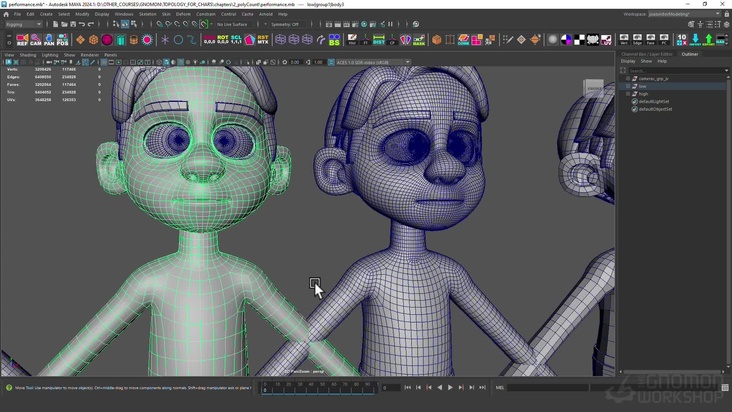Click the REF shelf icon
Screen dimensions: 732x412
[22, 40]
